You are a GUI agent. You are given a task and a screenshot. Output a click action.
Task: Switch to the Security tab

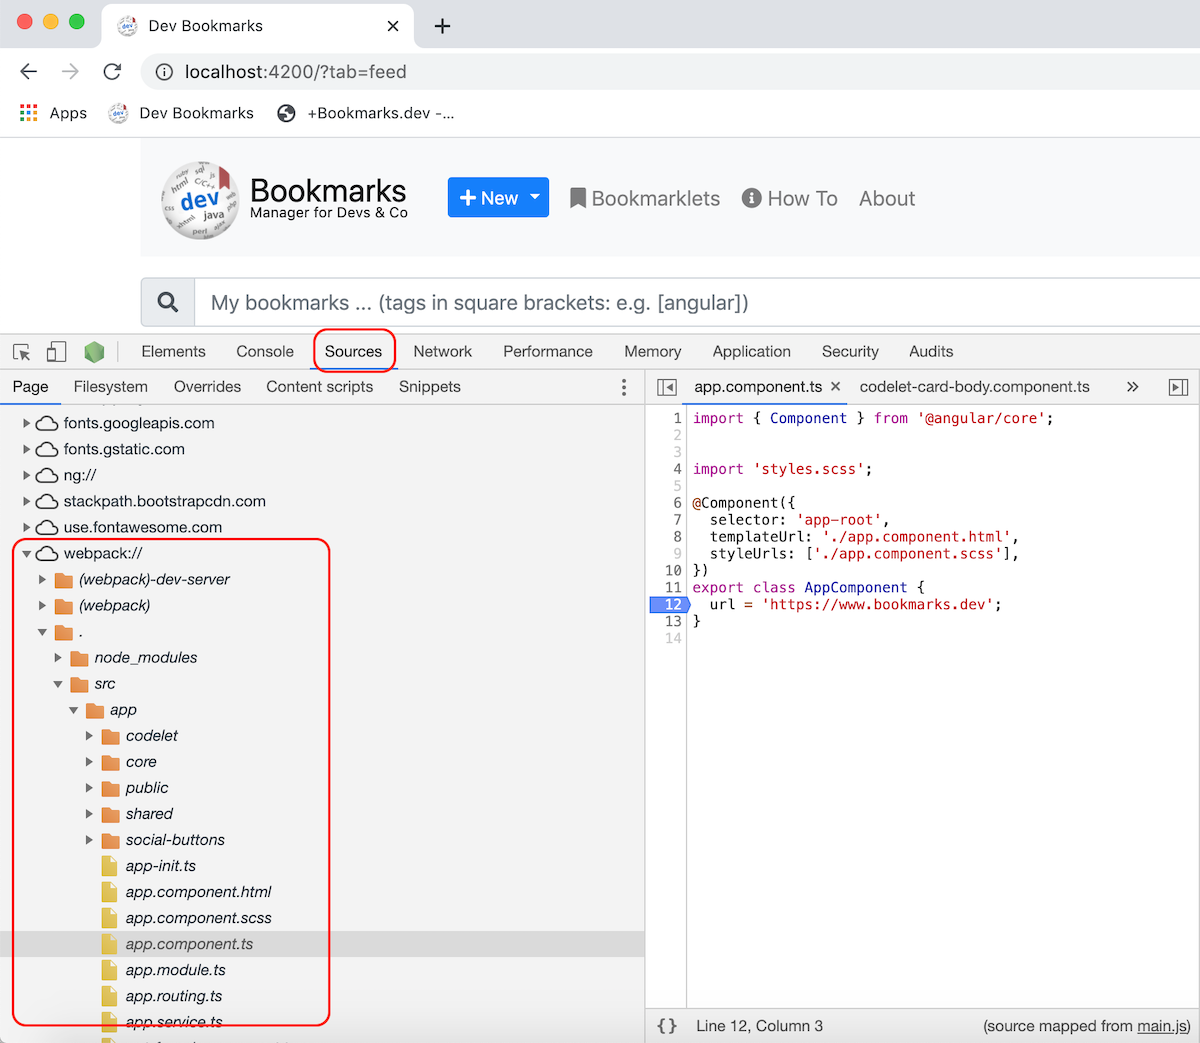pos(850,351)
